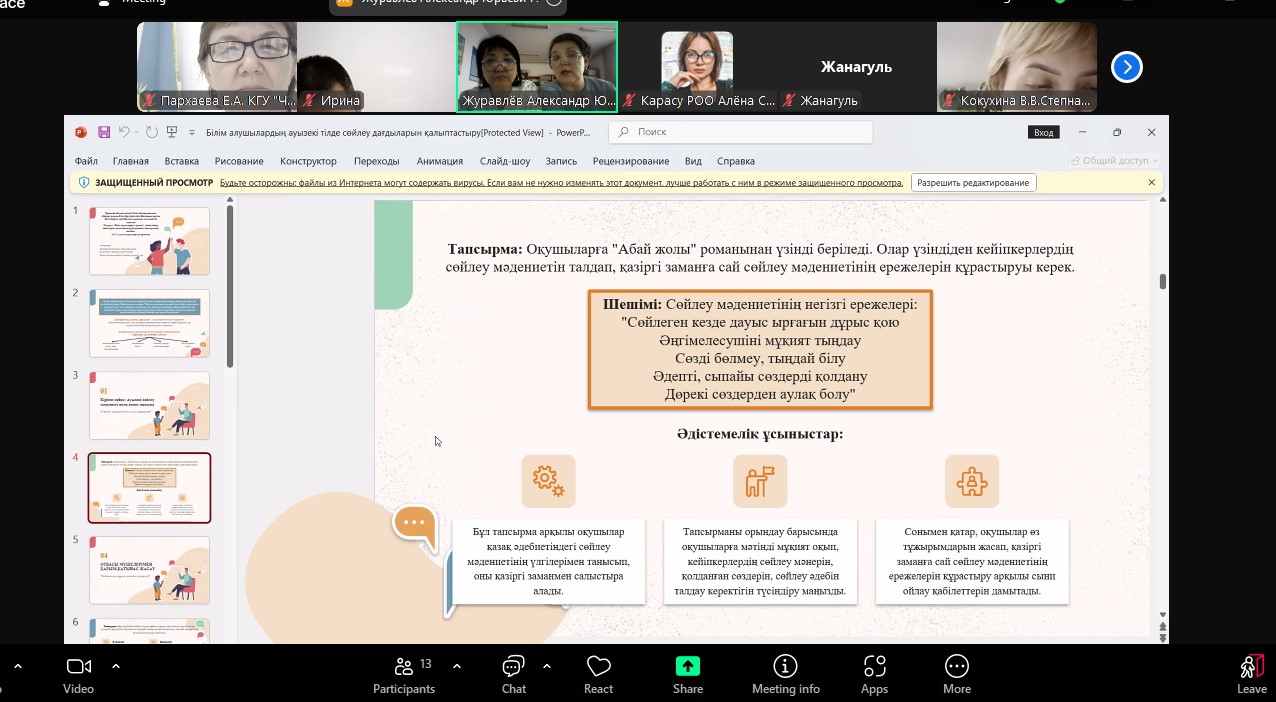Expand the Chat options chevron
Image resolution: width=1276 pixels, height=702 pixels.
coord(547,665)
